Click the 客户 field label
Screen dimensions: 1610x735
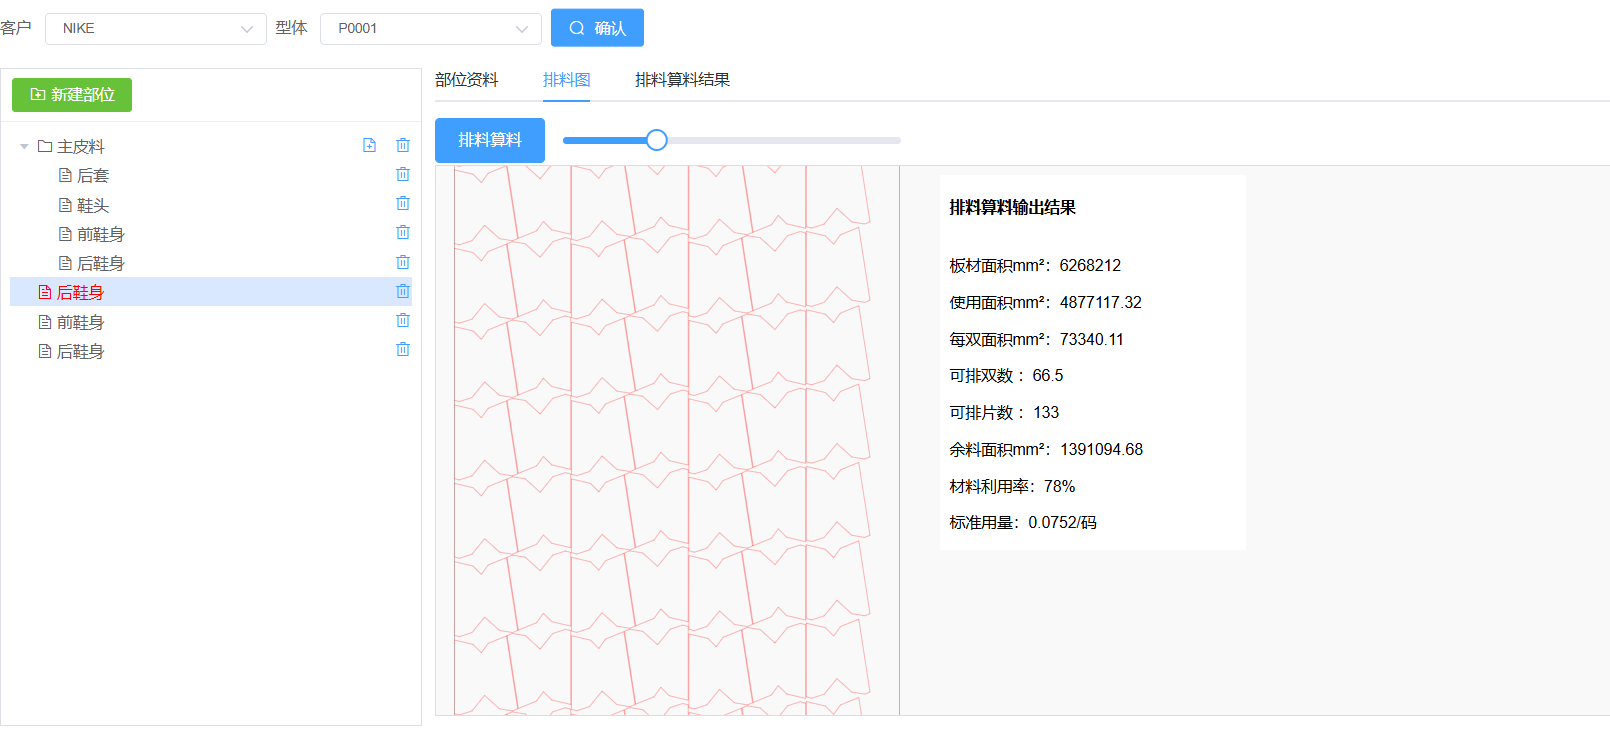pos(16,28)
